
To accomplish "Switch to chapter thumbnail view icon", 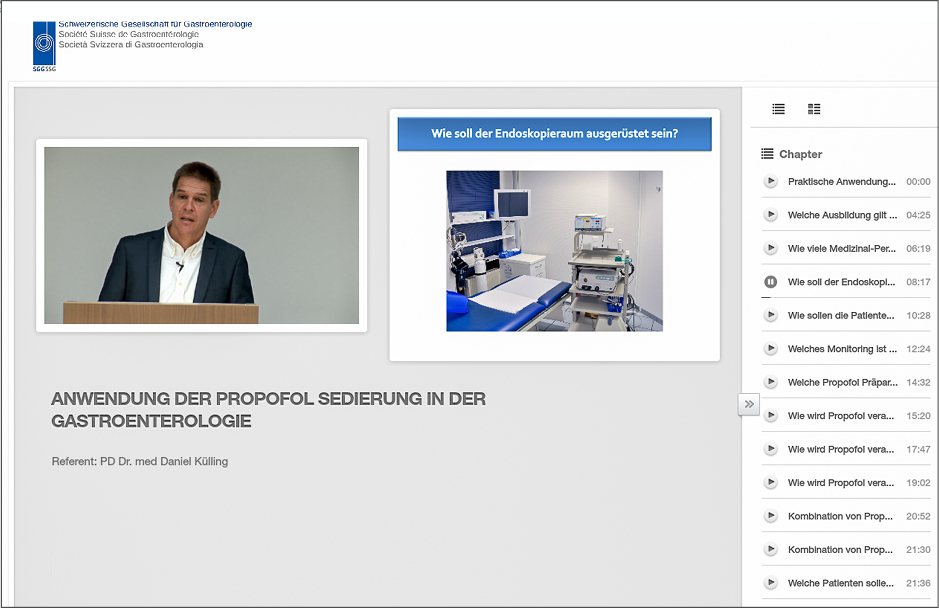I will click(814, 109).
